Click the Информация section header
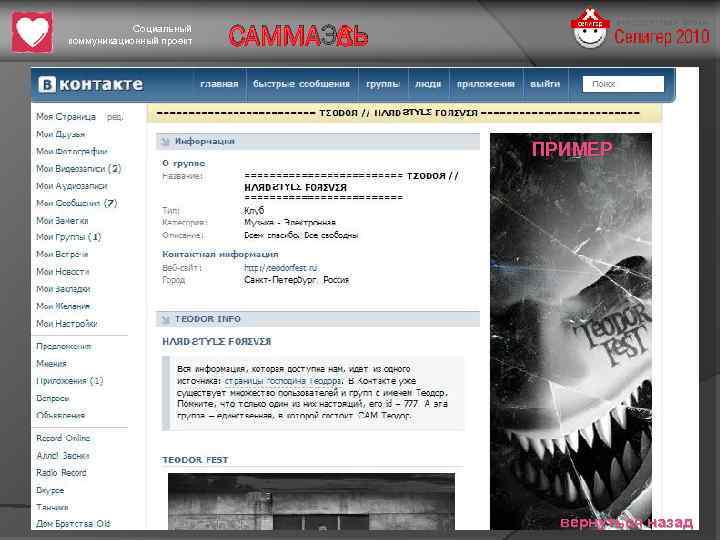Screen dimensions: 720x540 pyautogui.click(x=318, y=141)
